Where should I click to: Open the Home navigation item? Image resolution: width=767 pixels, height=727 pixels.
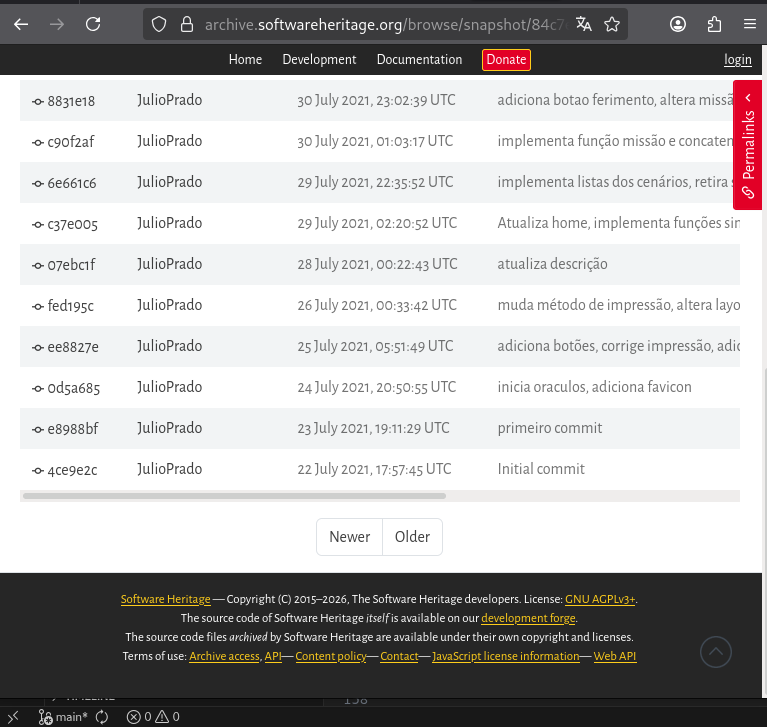point(245,60)
